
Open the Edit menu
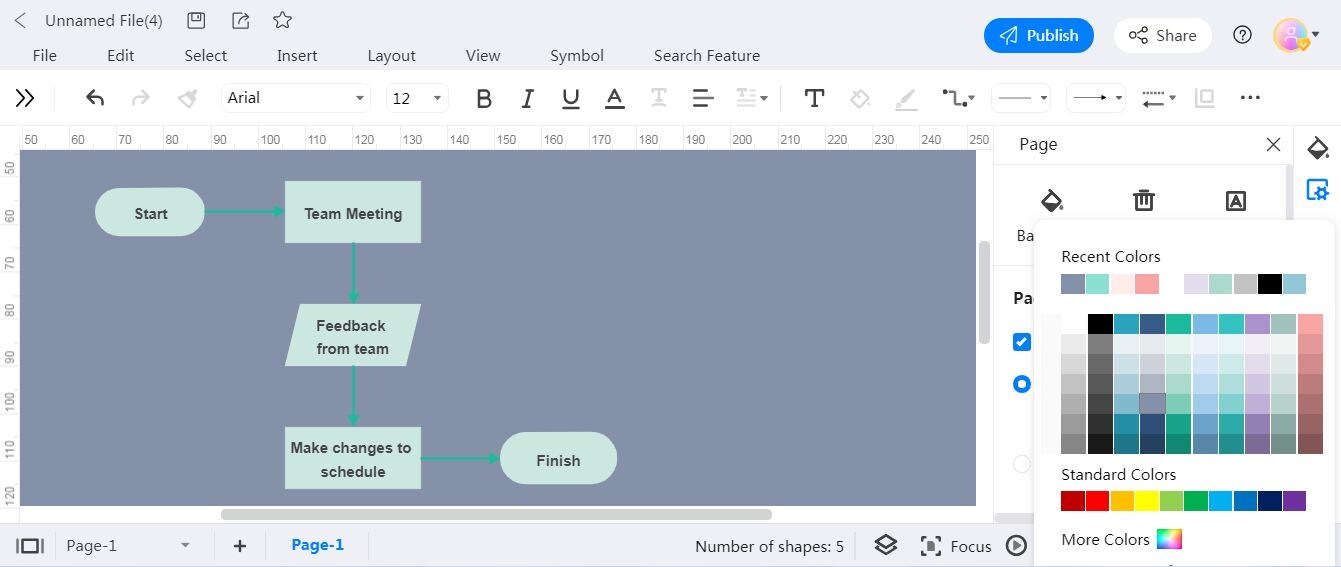(x=120, y=56)
